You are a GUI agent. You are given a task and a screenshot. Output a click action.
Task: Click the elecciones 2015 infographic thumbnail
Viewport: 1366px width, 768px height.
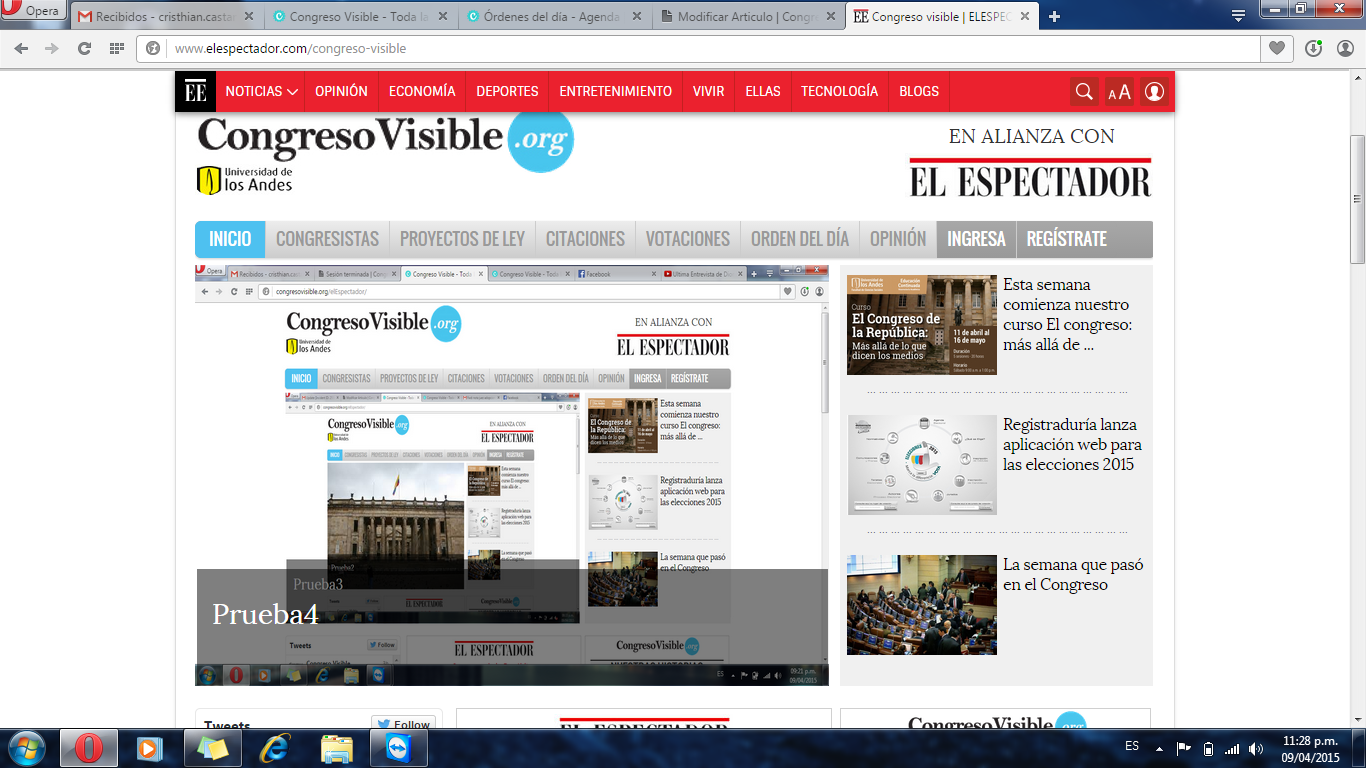coord(922,465)
